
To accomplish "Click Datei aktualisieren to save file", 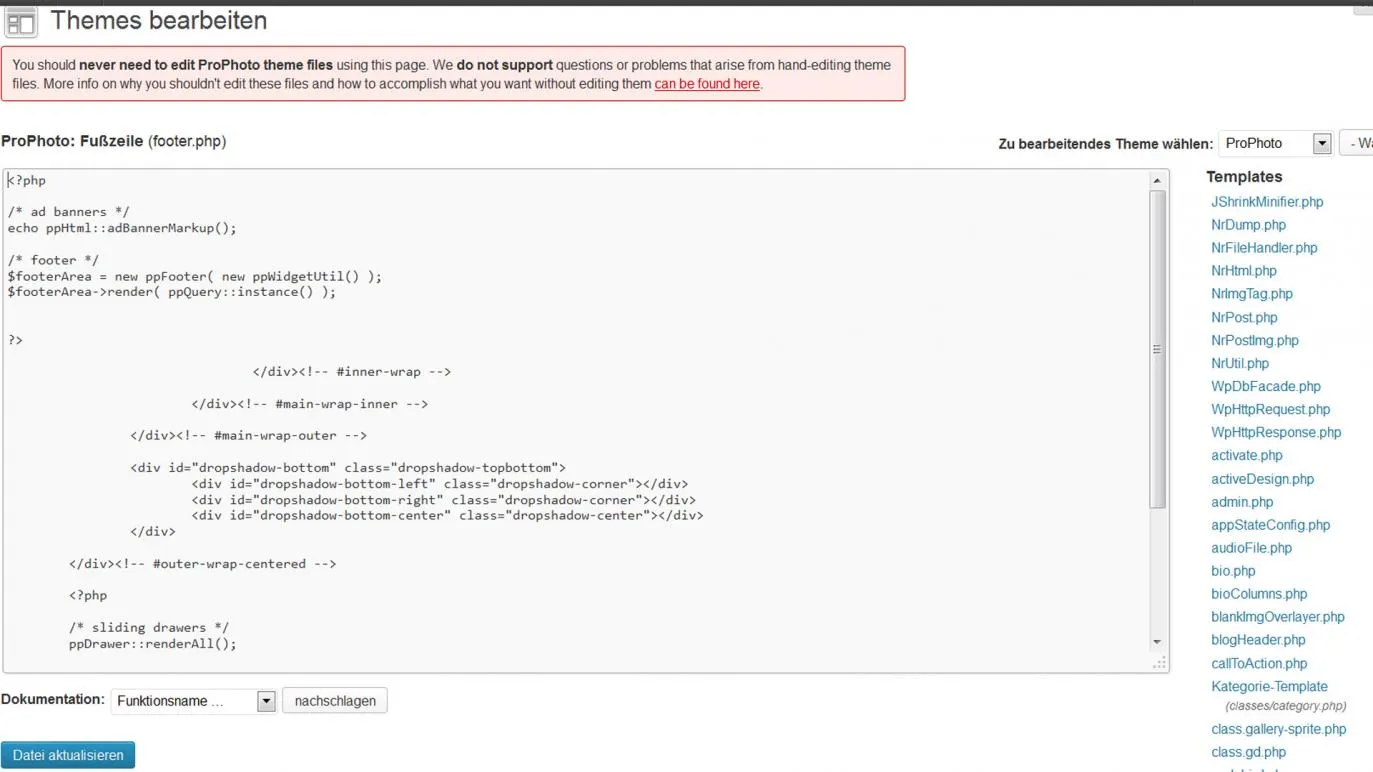I will click(x=68, y=755).
